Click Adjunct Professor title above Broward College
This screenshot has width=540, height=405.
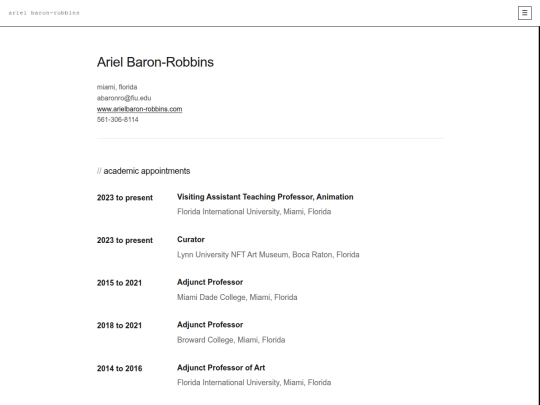coord(210,325)
